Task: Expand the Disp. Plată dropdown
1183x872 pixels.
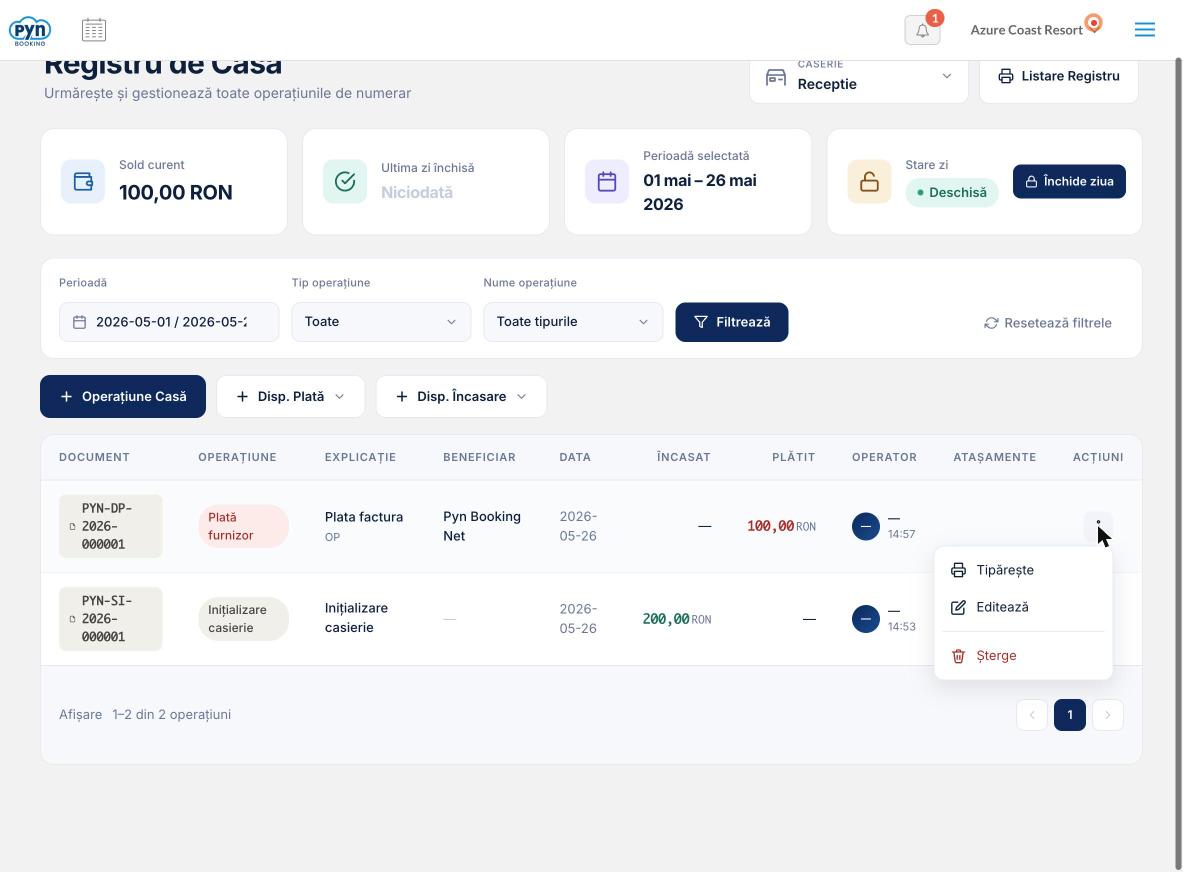Action: pyautogui.click(x=290, y=396)
